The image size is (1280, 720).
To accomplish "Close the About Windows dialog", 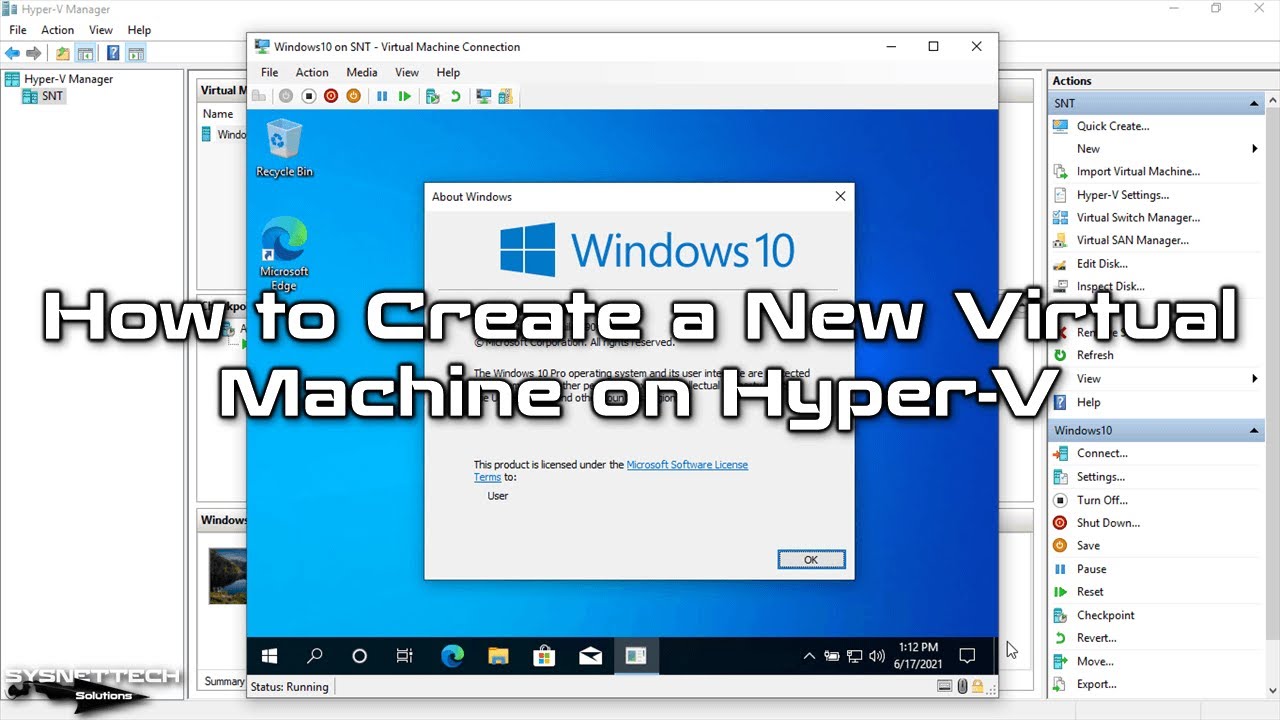I will pyautogui.click(x=840, y=197).
